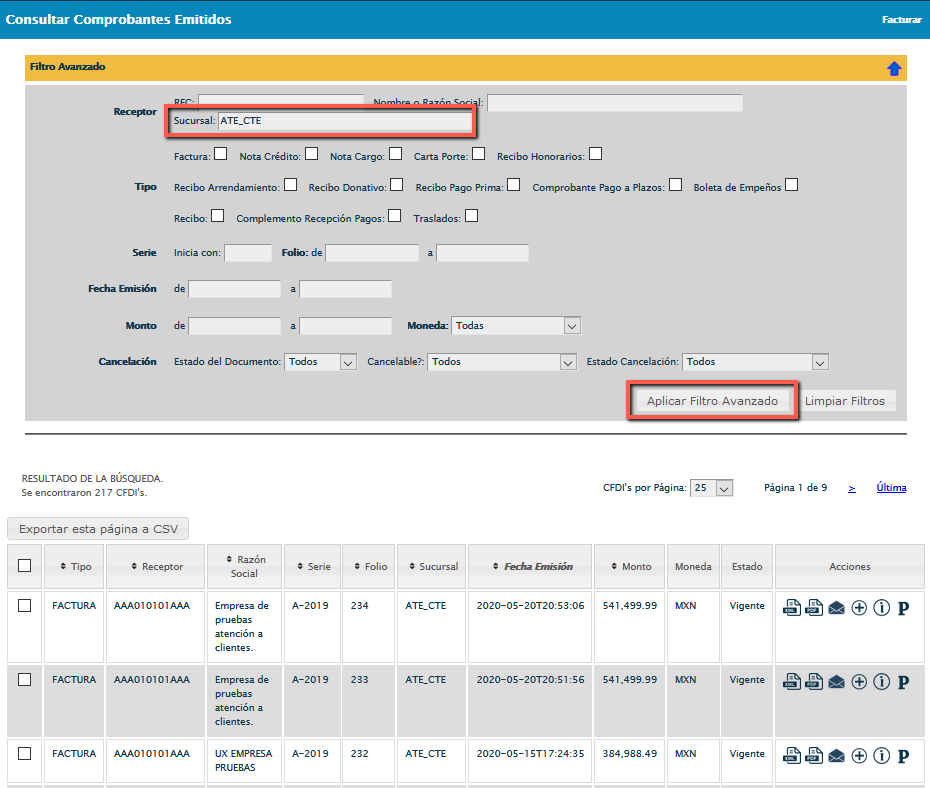Image resolution: width=930 pixels, height=788 pixels.
Task: Tick the select-all checkbox in table header
Action: (25, 566)
